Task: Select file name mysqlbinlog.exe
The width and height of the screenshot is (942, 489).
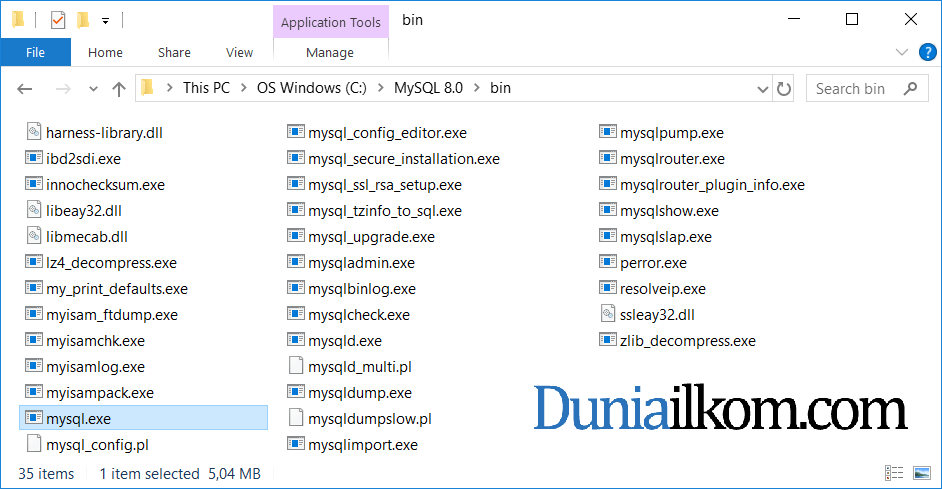Action: click(362, 289)
